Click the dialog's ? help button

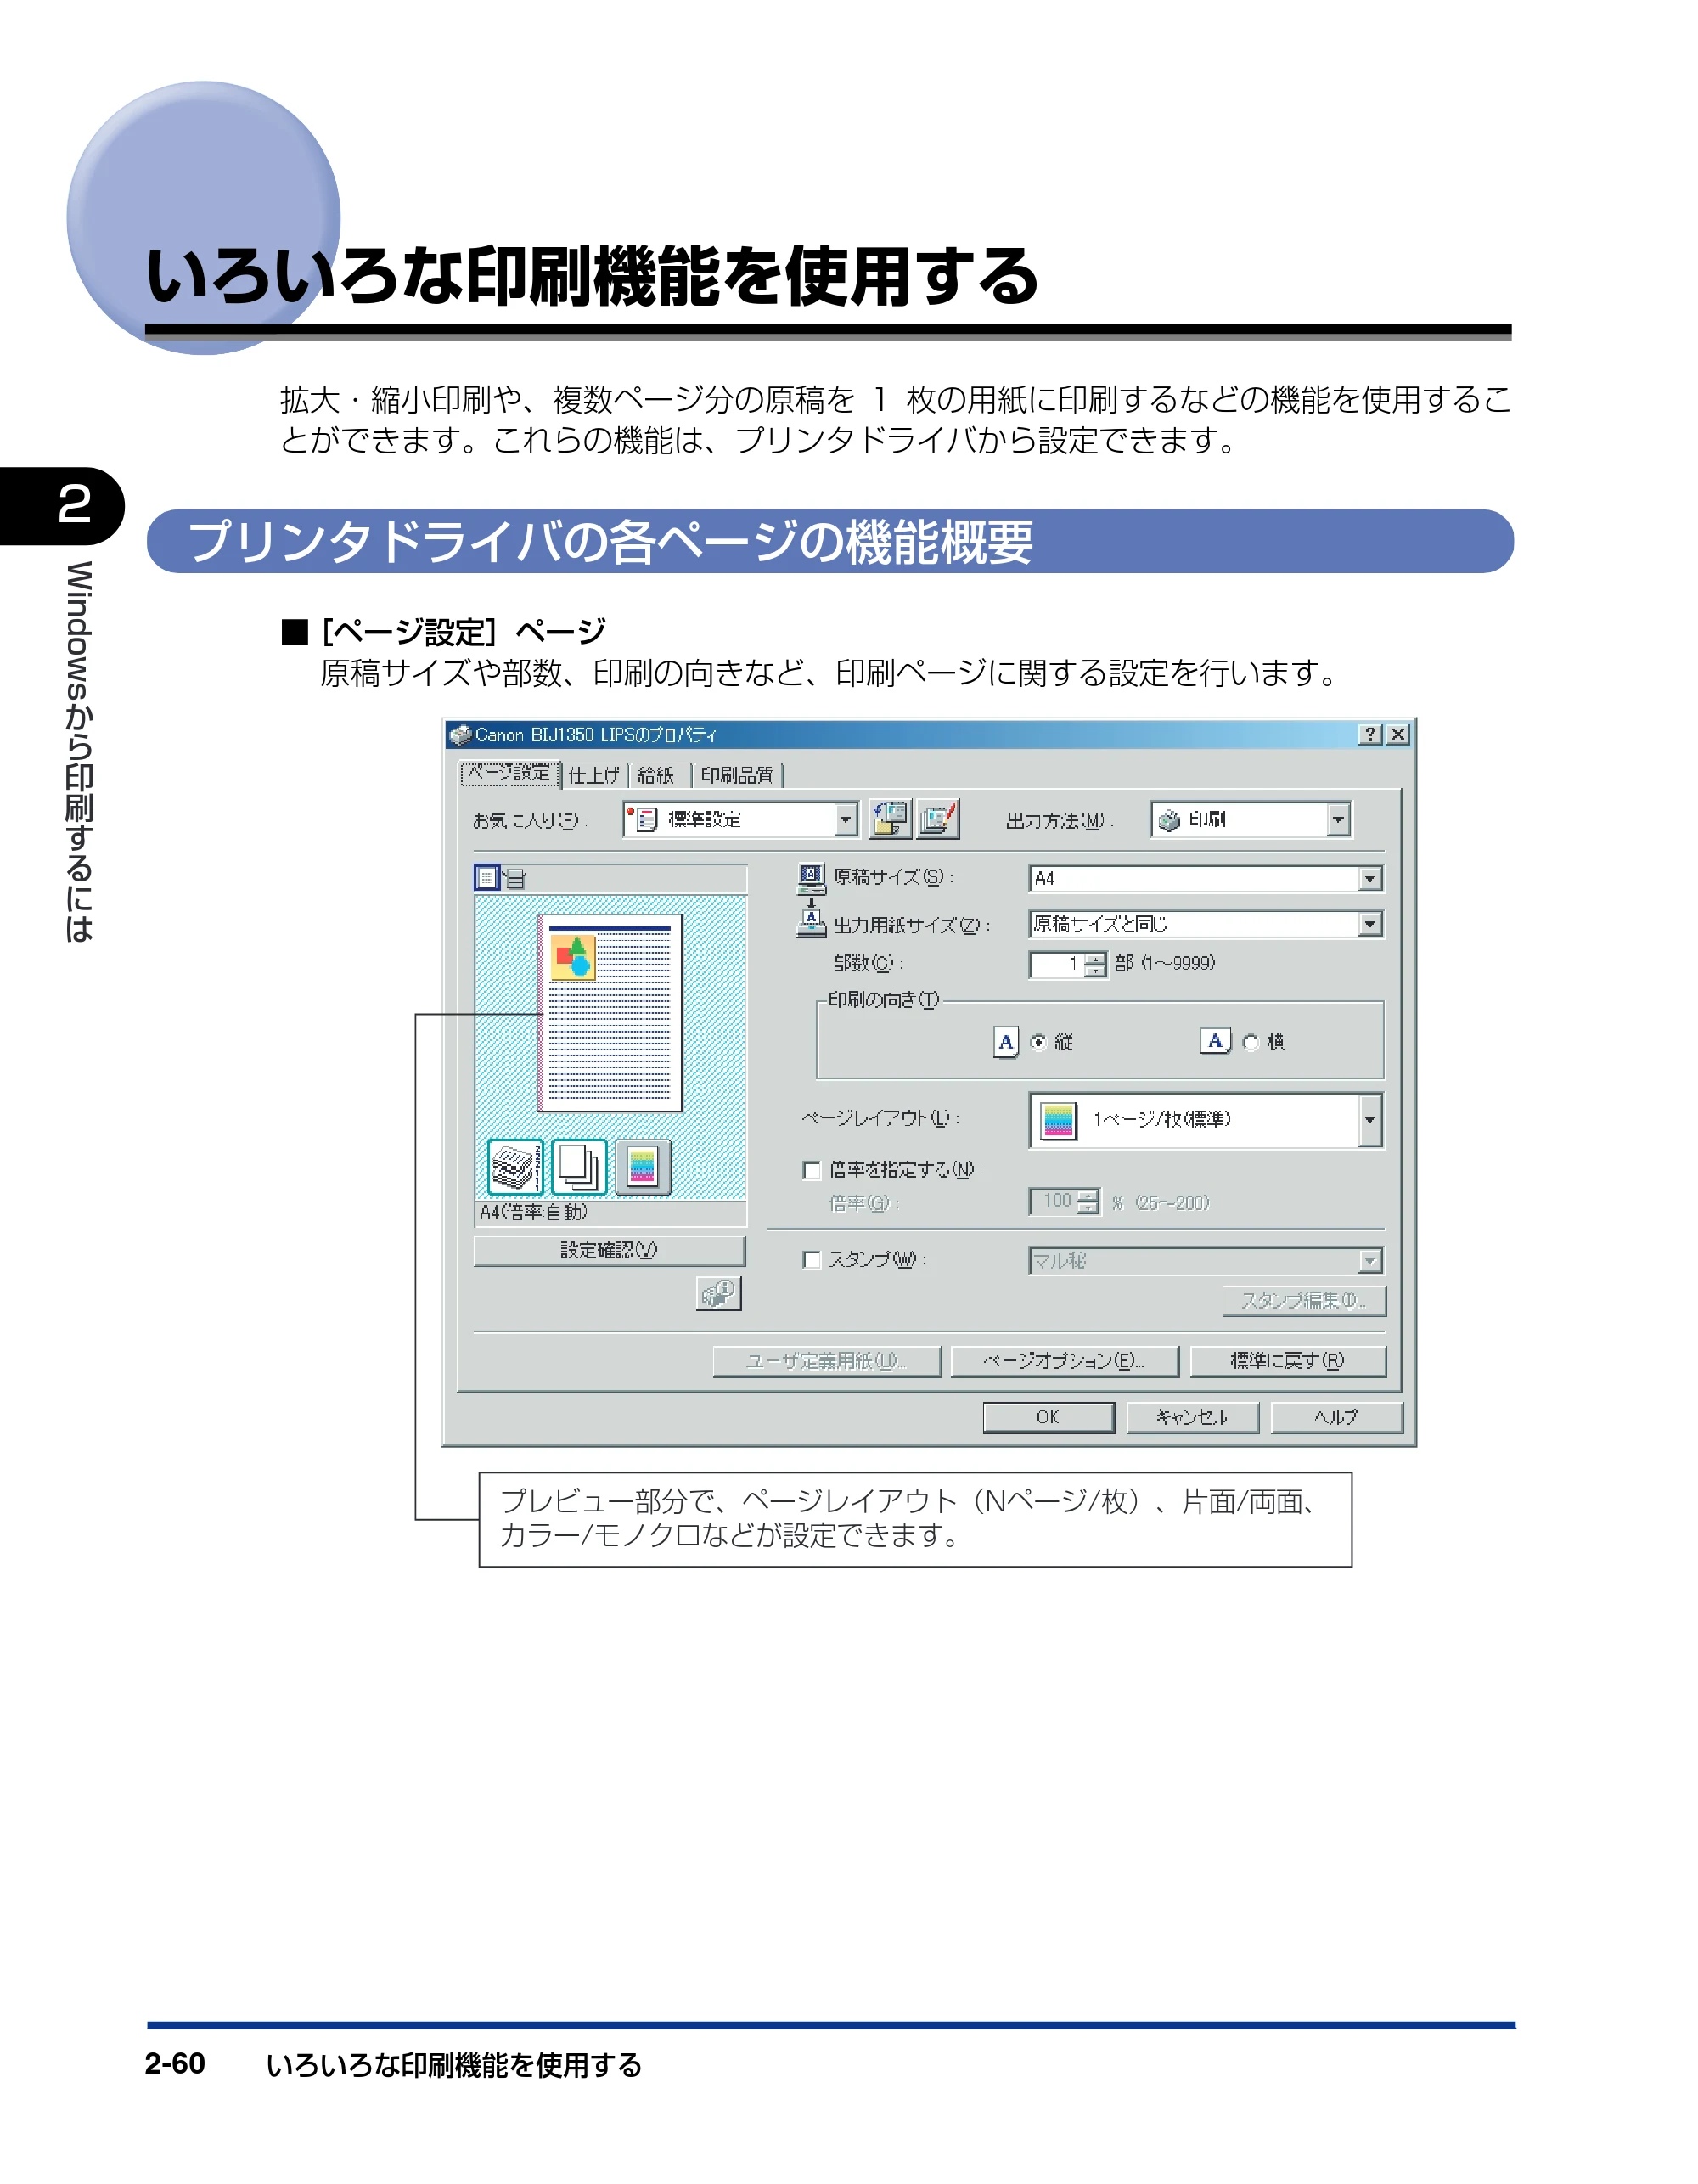(x=1370, y=735)
